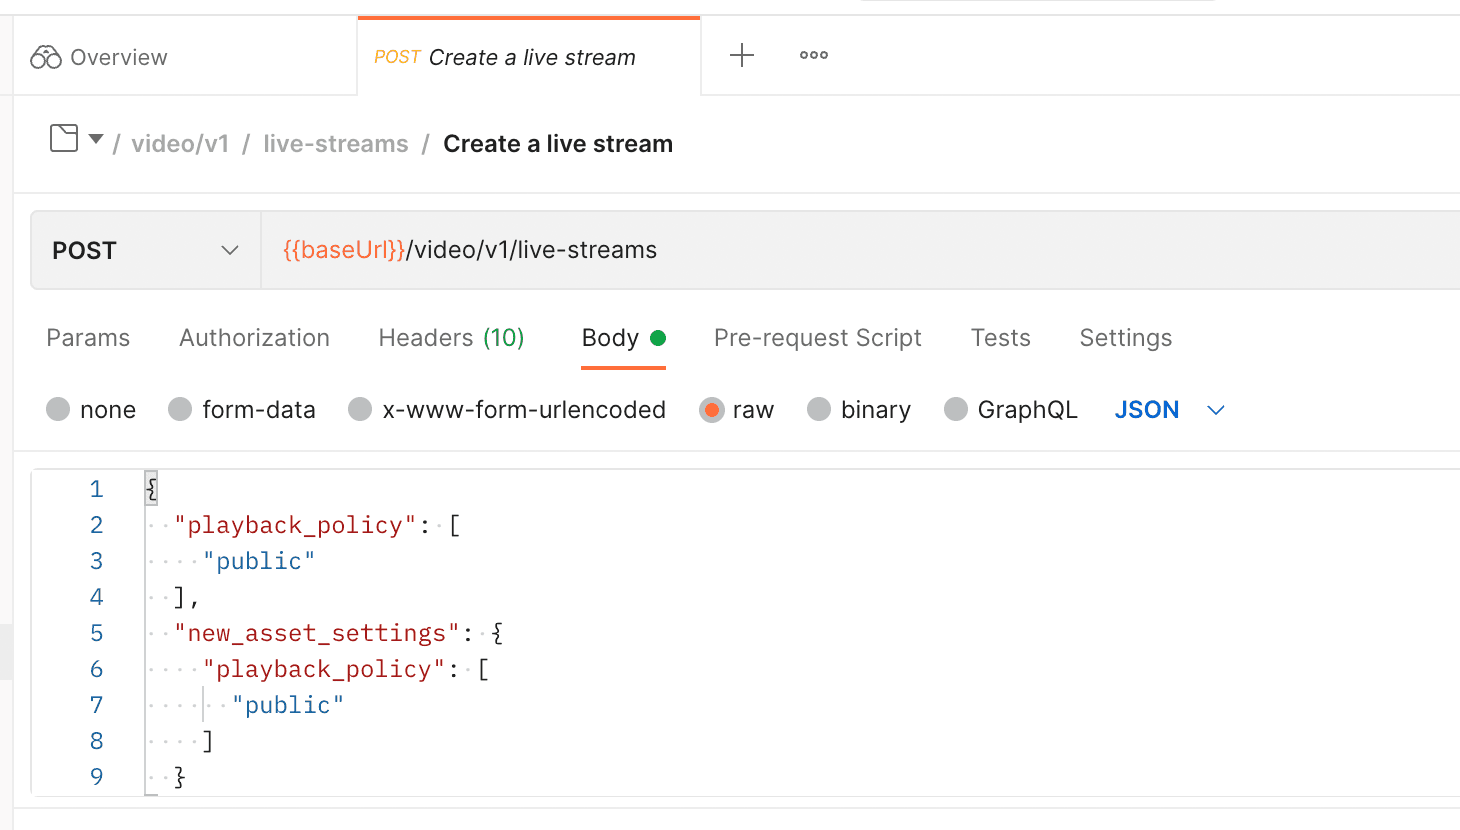Open the Overview tab via binoculars icon
The height and width of the screenshot is (830, 1460).
click(x=46, y=57)
